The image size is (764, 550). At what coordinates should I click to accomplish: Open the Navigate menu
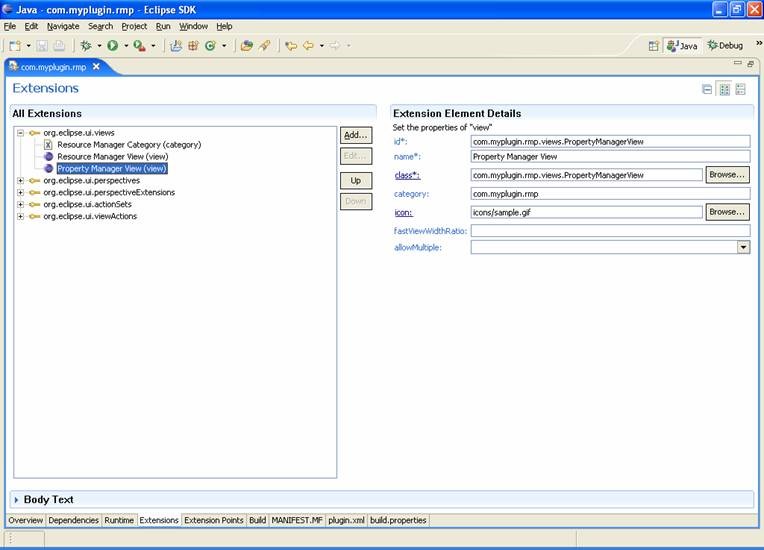[x=63, y=26]
